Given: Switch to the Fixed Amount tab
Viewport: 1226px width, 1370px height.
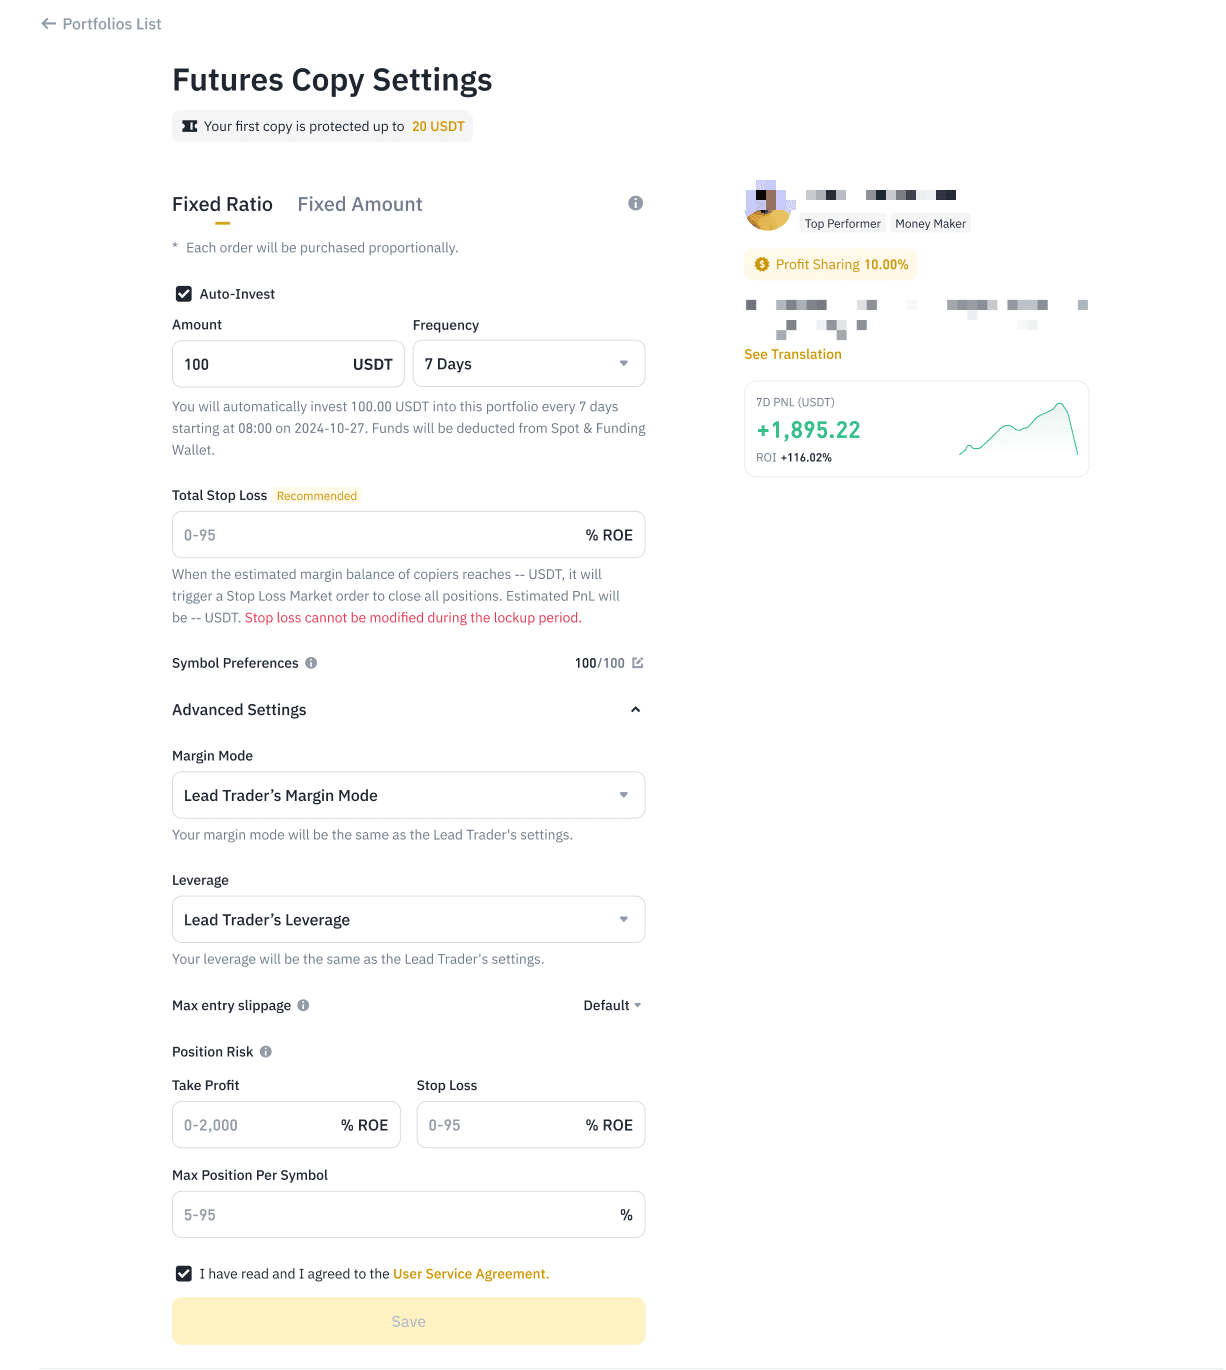Looking at the screenshot, I should click(360, 204).
